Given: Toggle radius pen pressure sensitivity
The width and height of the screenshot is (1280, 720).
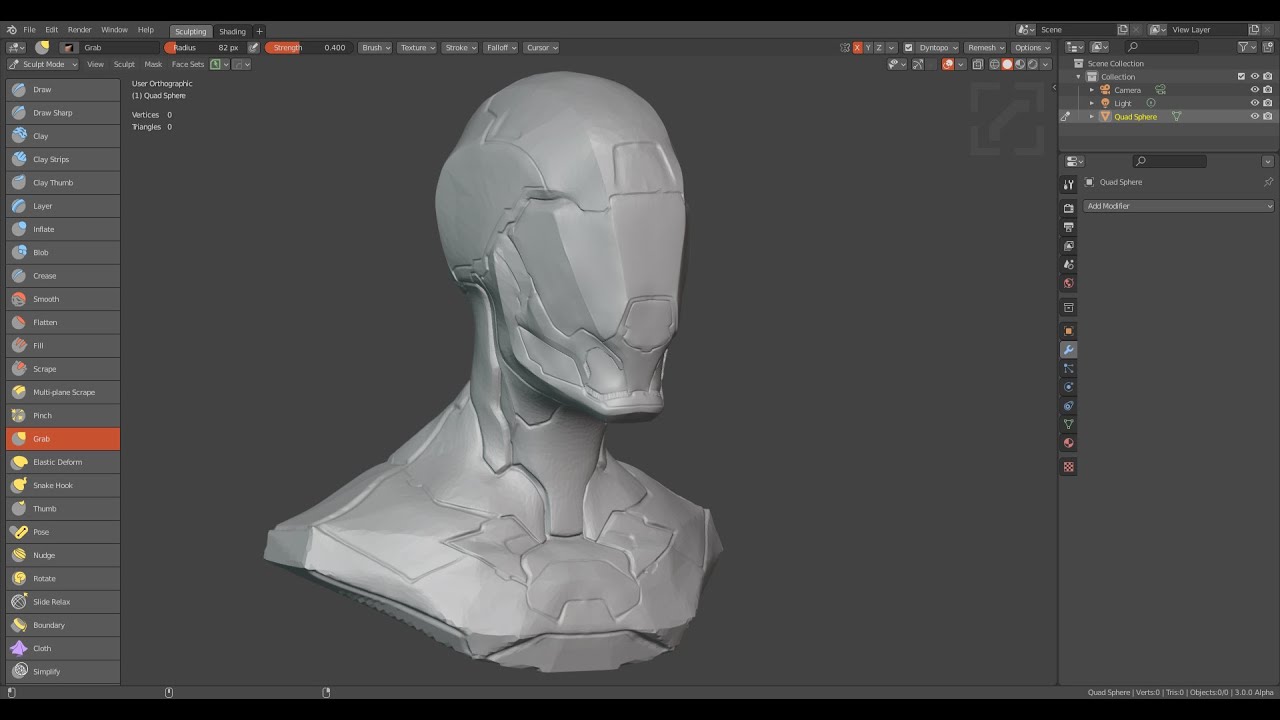Looking at the screenshot, I should coord(253,47).
